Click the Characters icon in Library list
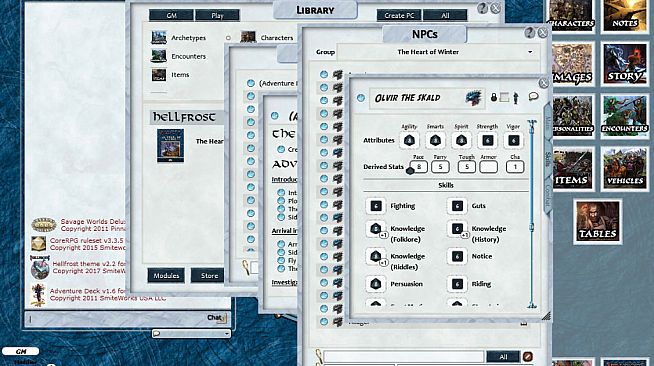 [x=248, y=37]
